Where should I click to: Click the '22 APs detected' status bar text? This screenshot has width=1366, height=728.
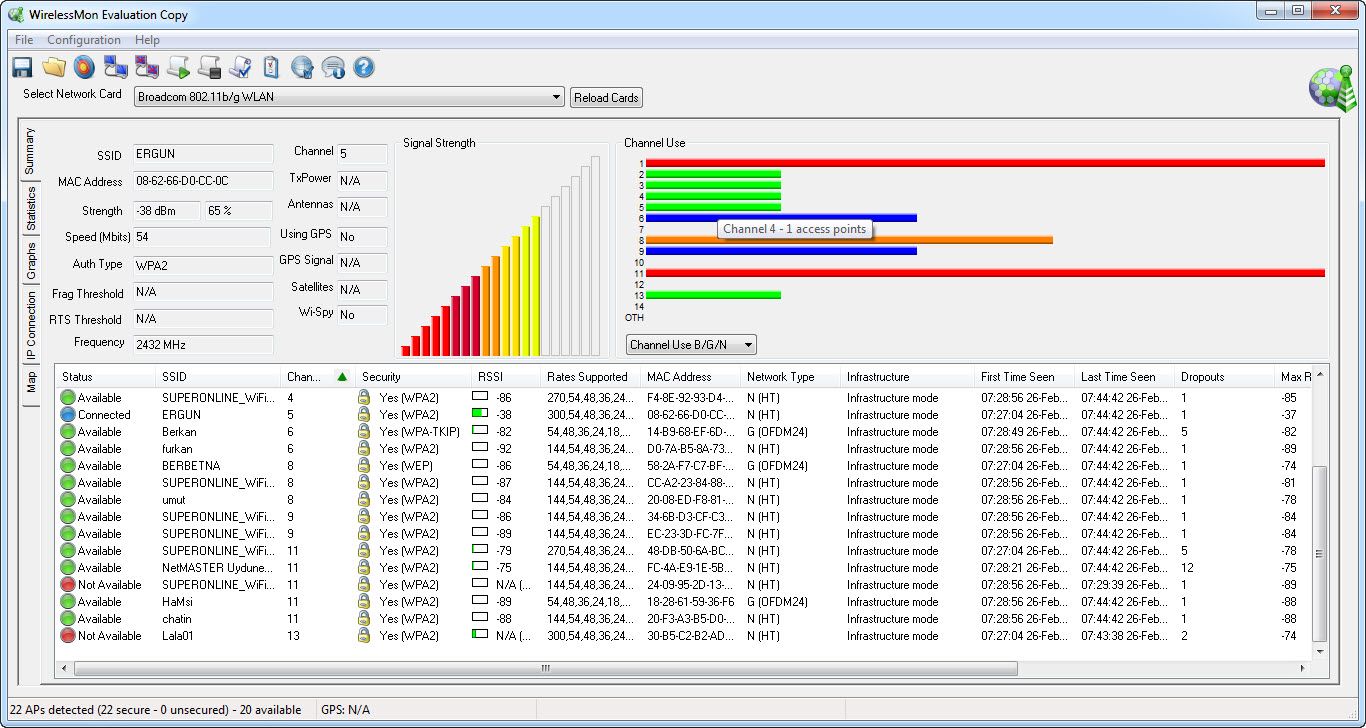tap(155, 710)
